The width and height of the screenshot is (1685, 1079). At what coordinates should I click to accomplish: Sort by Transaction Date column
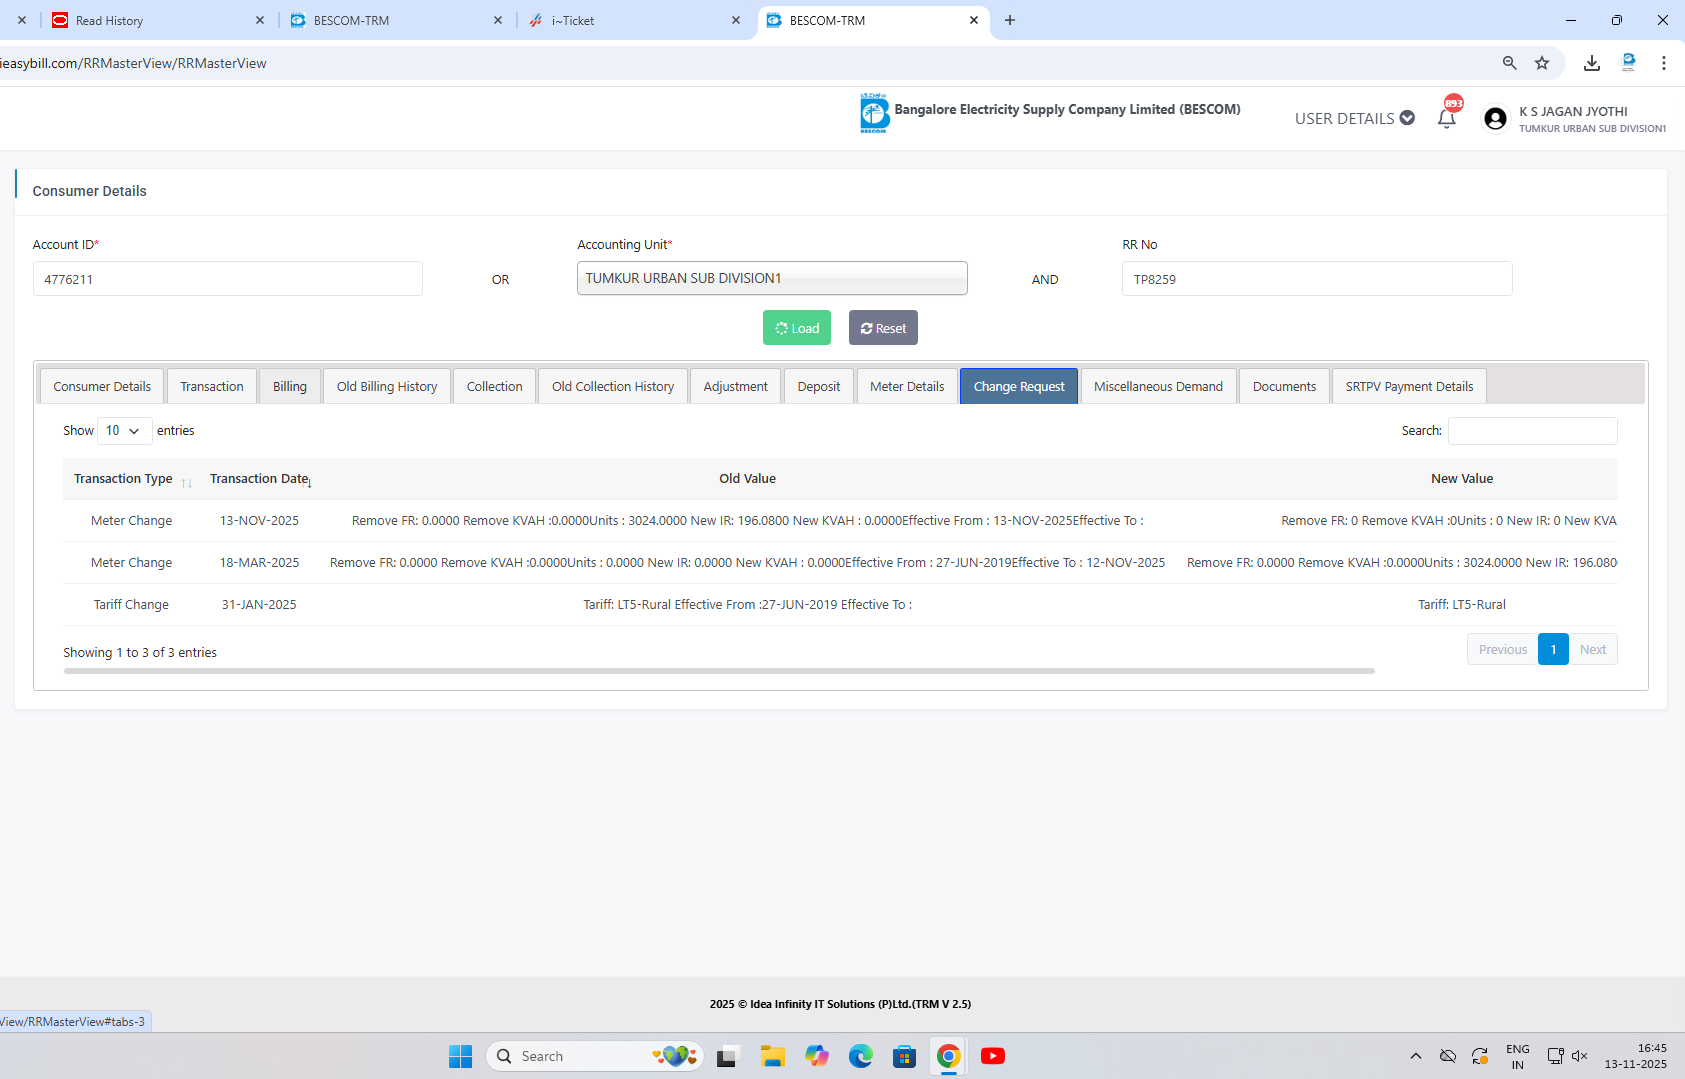260,479
